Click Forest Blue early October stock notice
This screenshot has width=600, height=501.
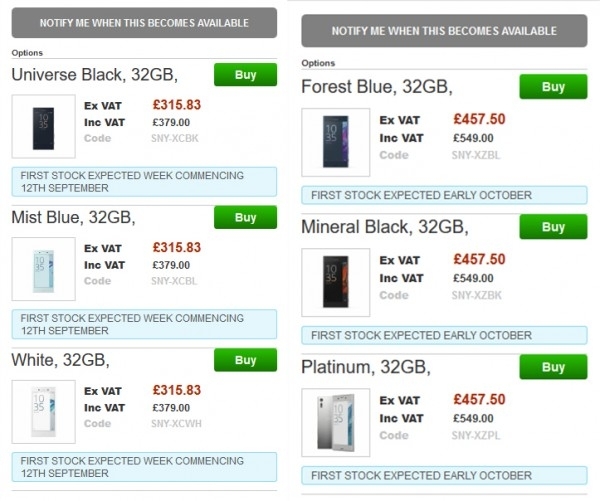point(444,195)
